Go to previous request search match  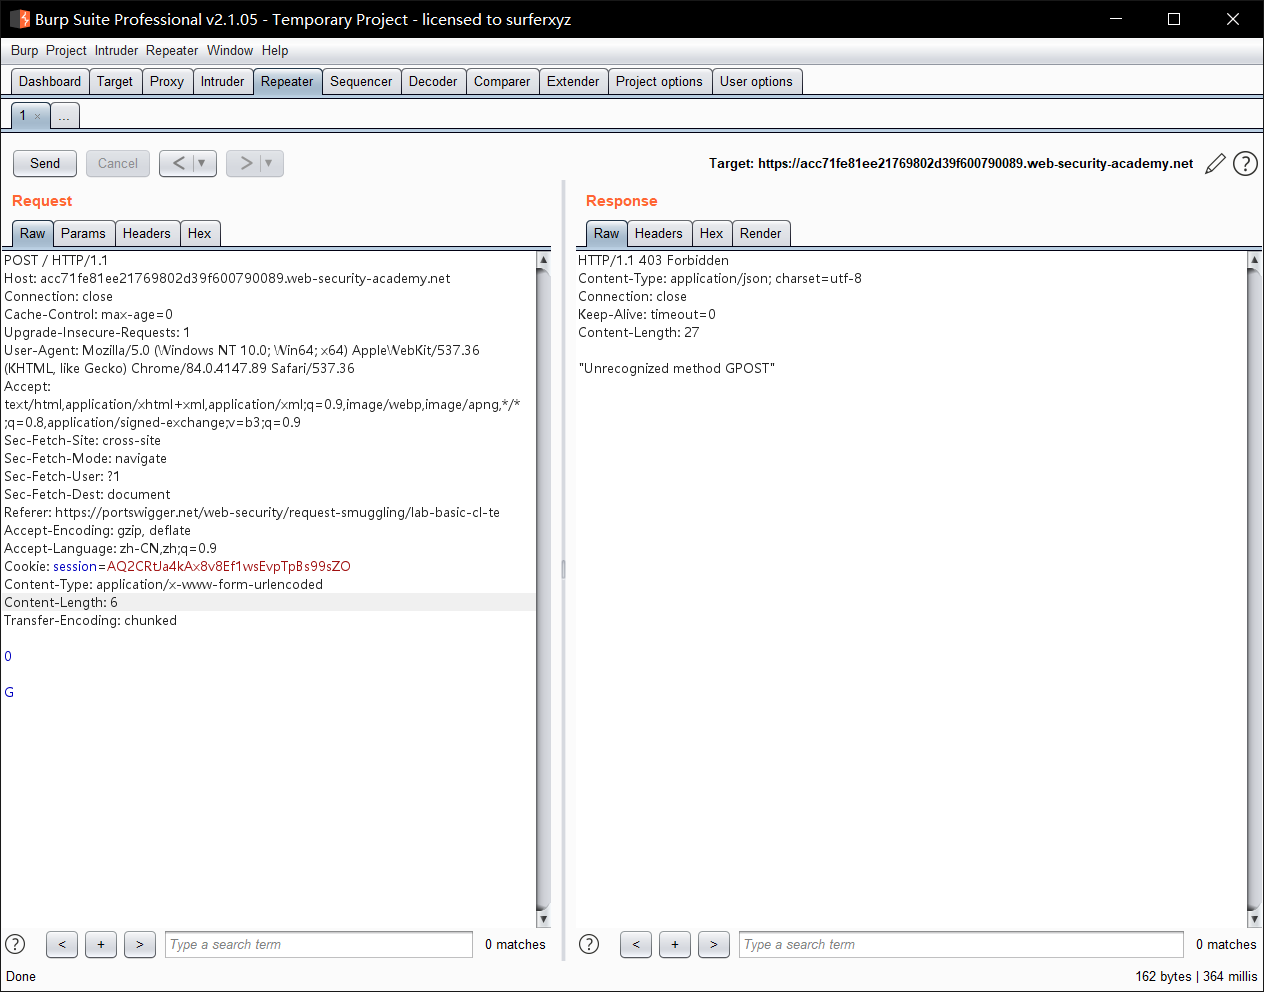62,944
